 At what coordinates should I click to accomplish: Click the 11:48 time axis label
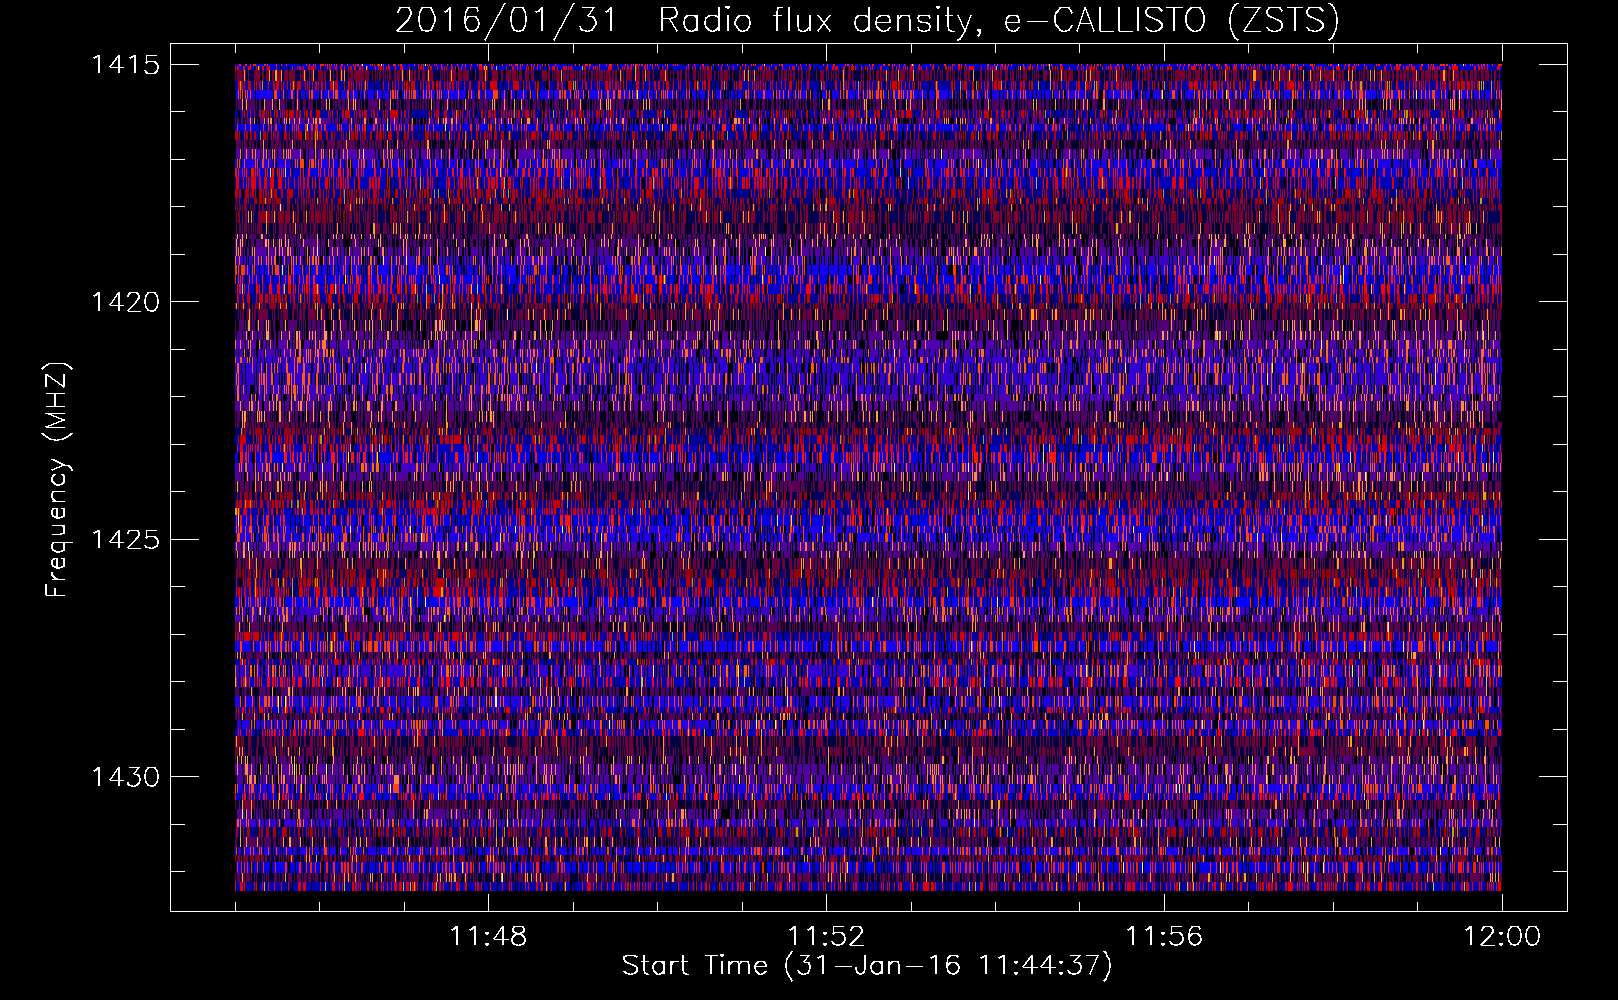[488, 937]
